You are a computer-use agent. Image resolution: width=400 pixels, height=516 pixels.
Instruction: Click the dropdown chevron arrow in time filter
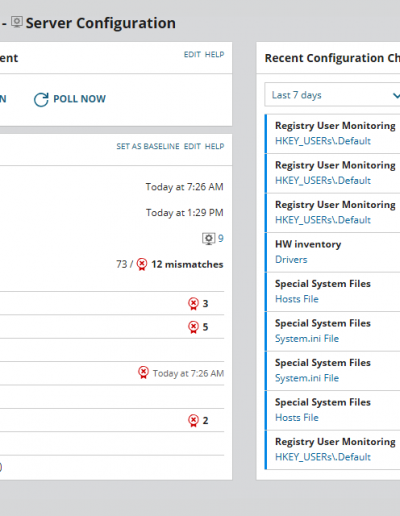click(x=396, y=96)
